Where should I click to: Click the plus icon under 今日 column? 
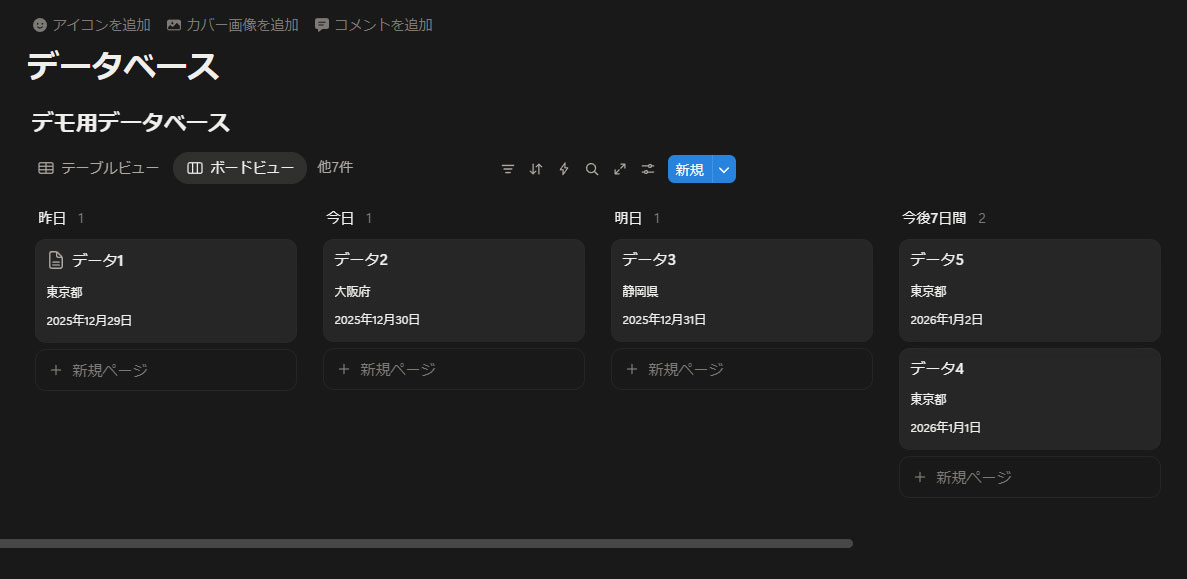(x=344, y=369)
